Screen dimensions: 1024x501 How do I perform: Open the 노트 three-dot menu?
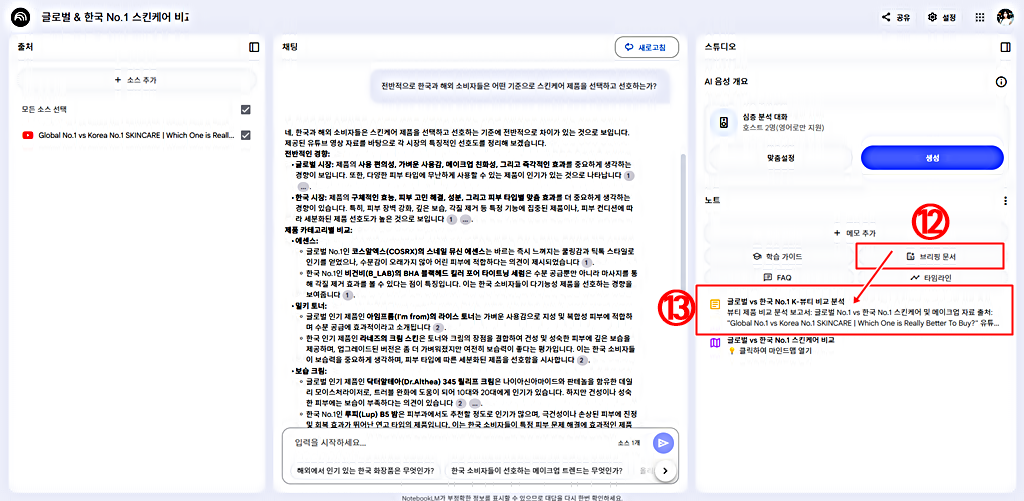[x=1005, y=201]
